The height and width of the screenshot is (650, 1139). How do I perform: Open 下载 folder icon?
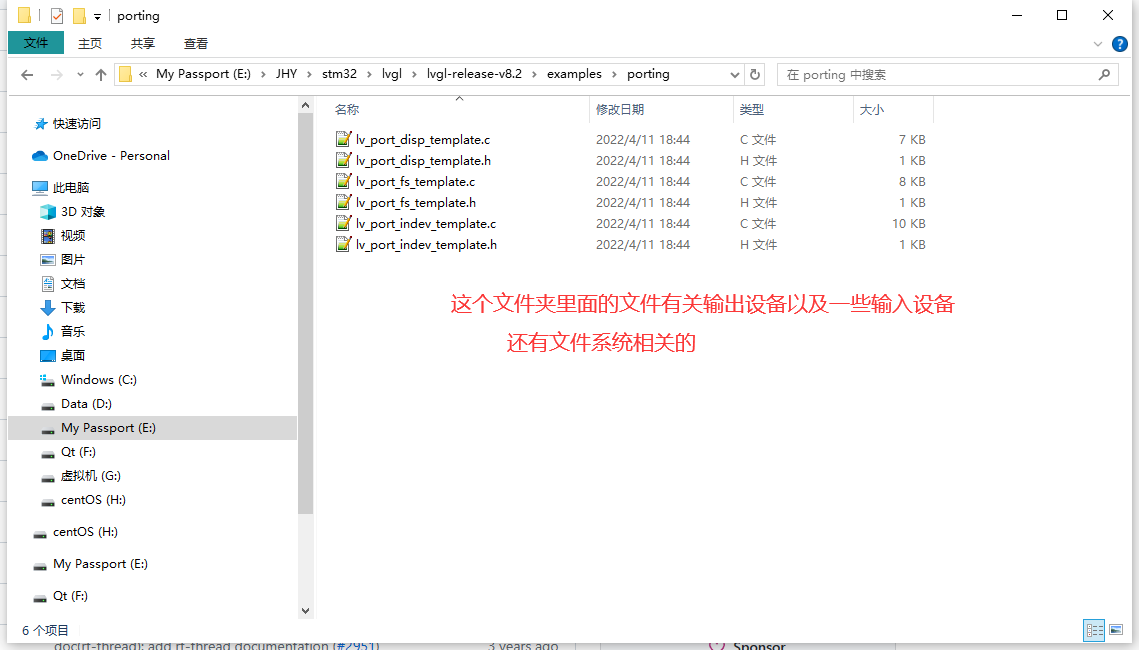pyautogui.click(x=48, y=307)
